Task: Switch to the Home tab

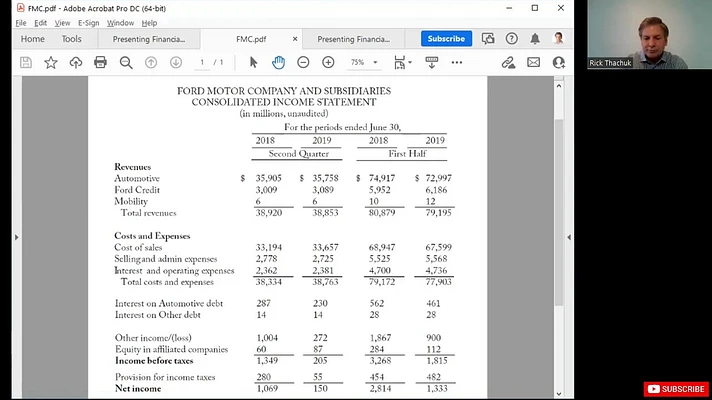Action: [33, 39]
